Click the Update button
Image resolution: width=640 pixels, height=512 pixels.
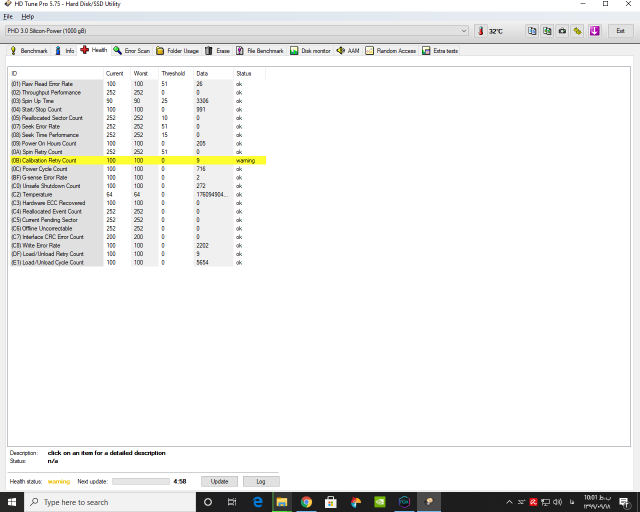(x=219, y=481)
